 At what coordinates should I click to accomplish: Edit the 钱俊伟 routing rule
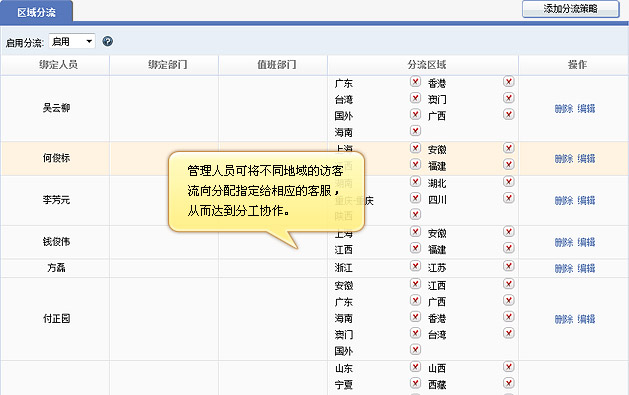(x=586, y=242)
